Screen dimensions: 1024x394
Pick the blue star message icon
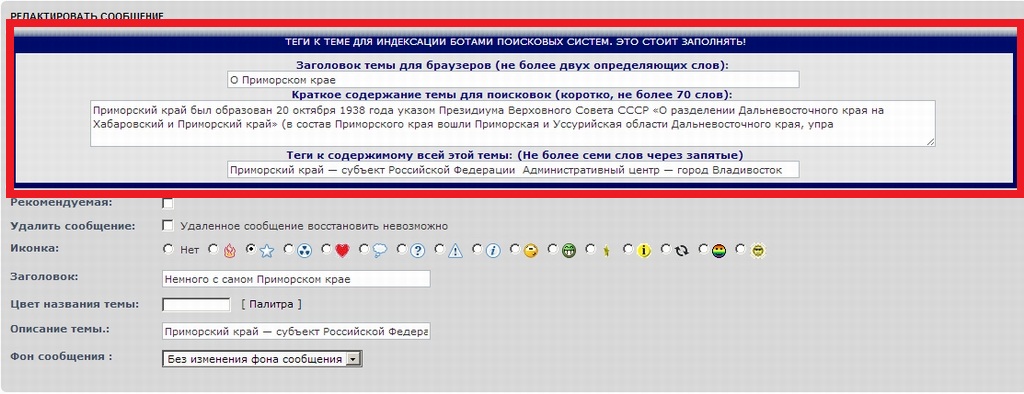click(x=266, y=250)
